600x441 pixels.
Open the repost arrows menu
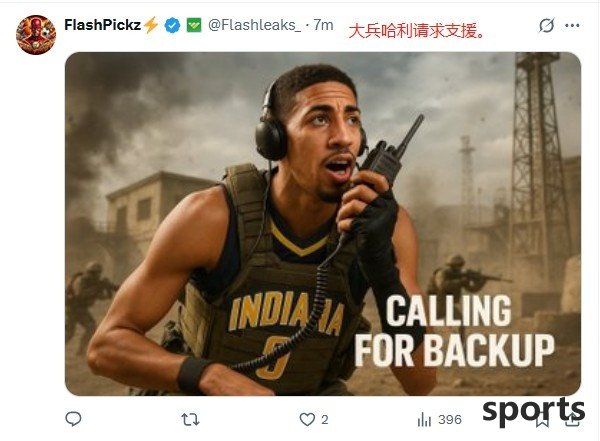point(190,420)
